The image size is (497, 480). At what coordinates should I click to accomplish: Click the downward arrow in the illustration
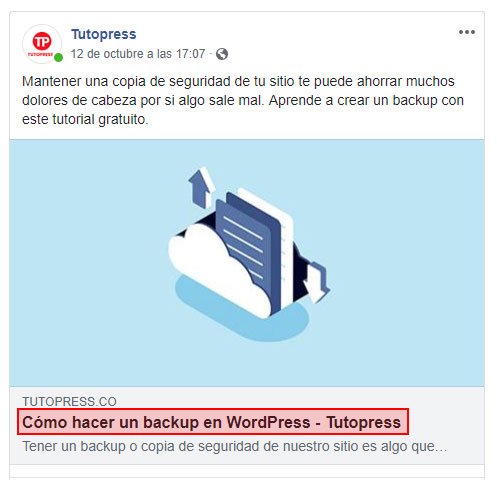[x=317, y=283]
